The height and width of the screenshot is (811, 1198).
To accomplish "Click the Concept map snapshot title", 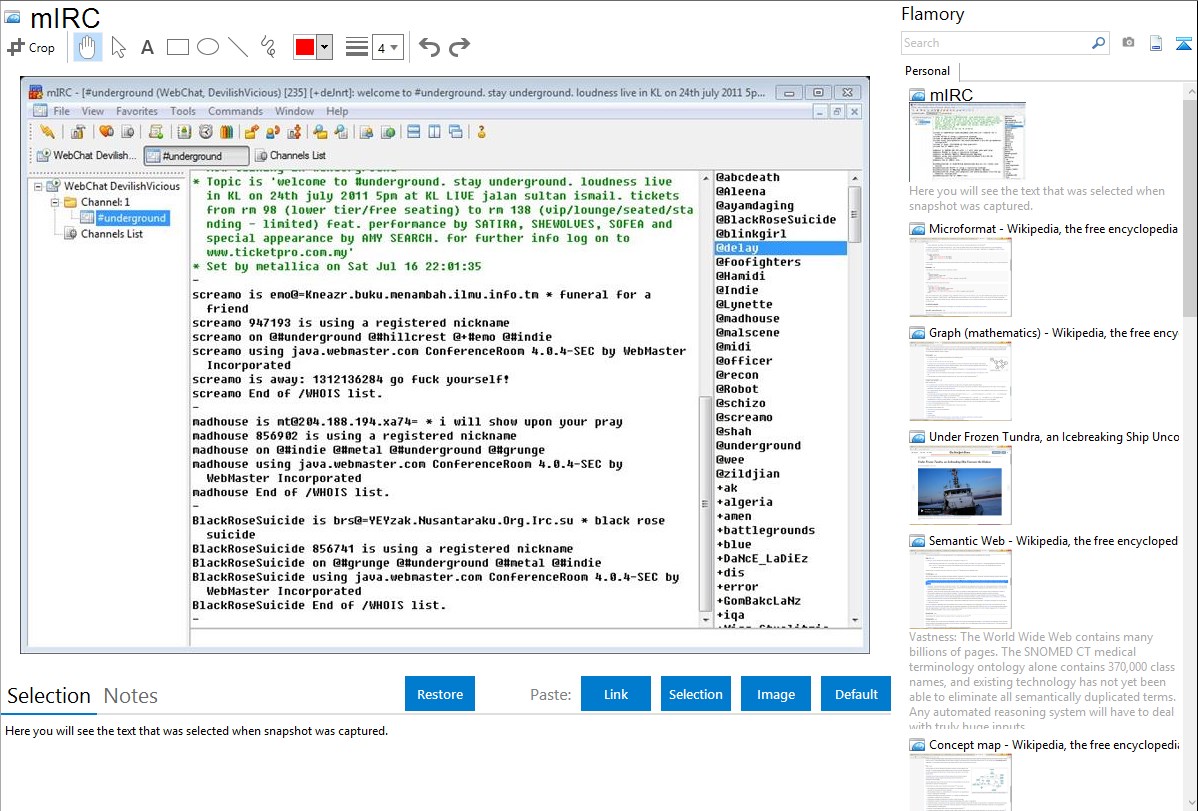I will [1053, 744].
